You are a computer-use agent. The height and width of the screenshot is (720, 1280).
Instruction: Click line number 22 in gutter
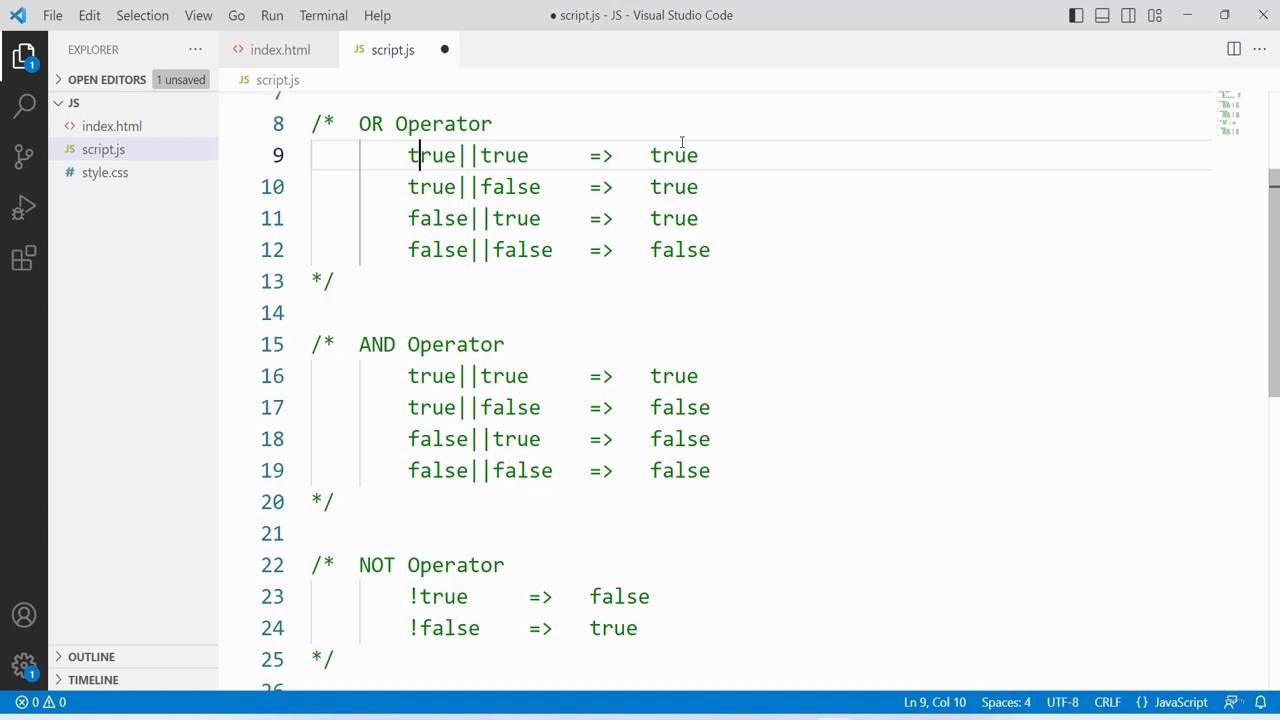pos(272,566)
